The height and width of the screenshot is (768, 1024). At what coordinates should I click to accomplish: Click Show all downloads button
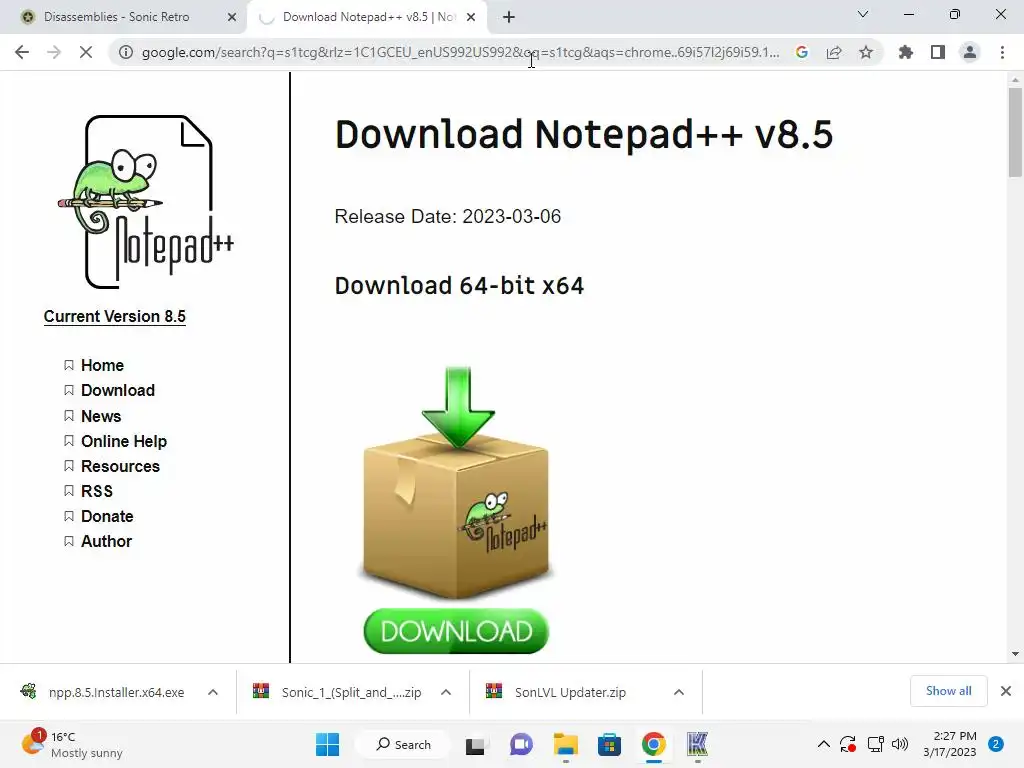click(948, 691)
